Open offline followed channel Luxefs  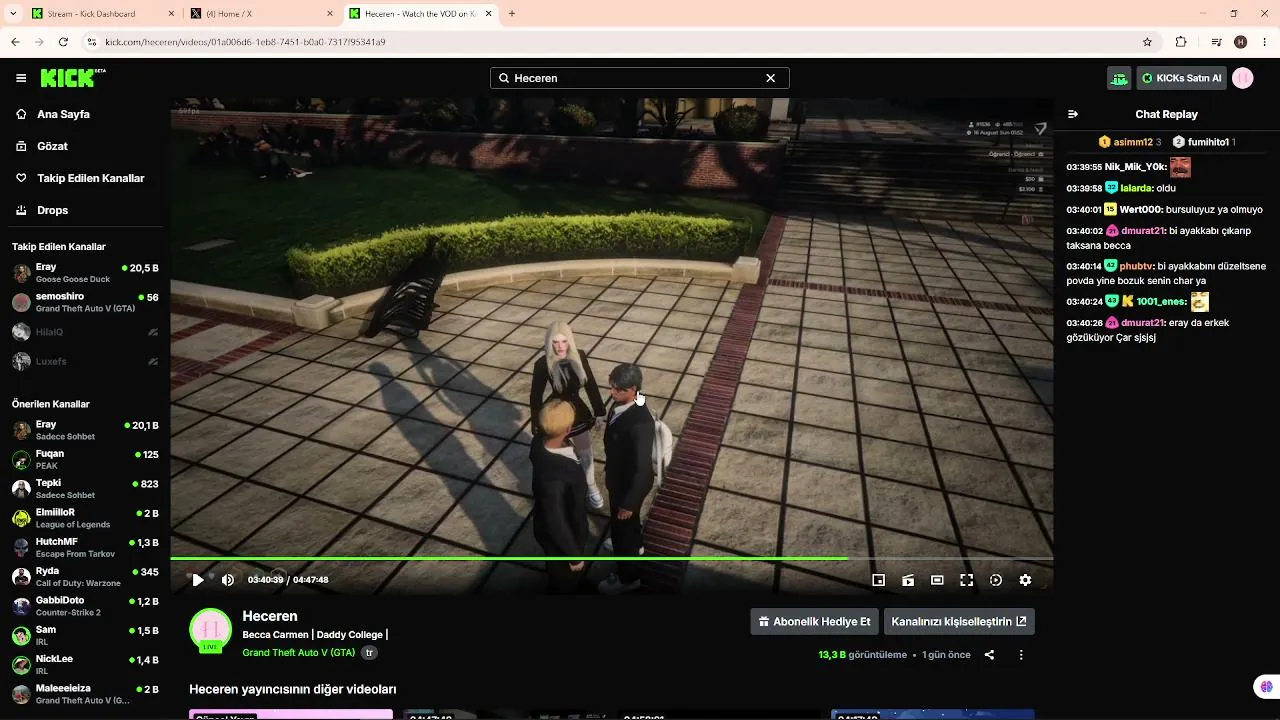tap(85, 361)
